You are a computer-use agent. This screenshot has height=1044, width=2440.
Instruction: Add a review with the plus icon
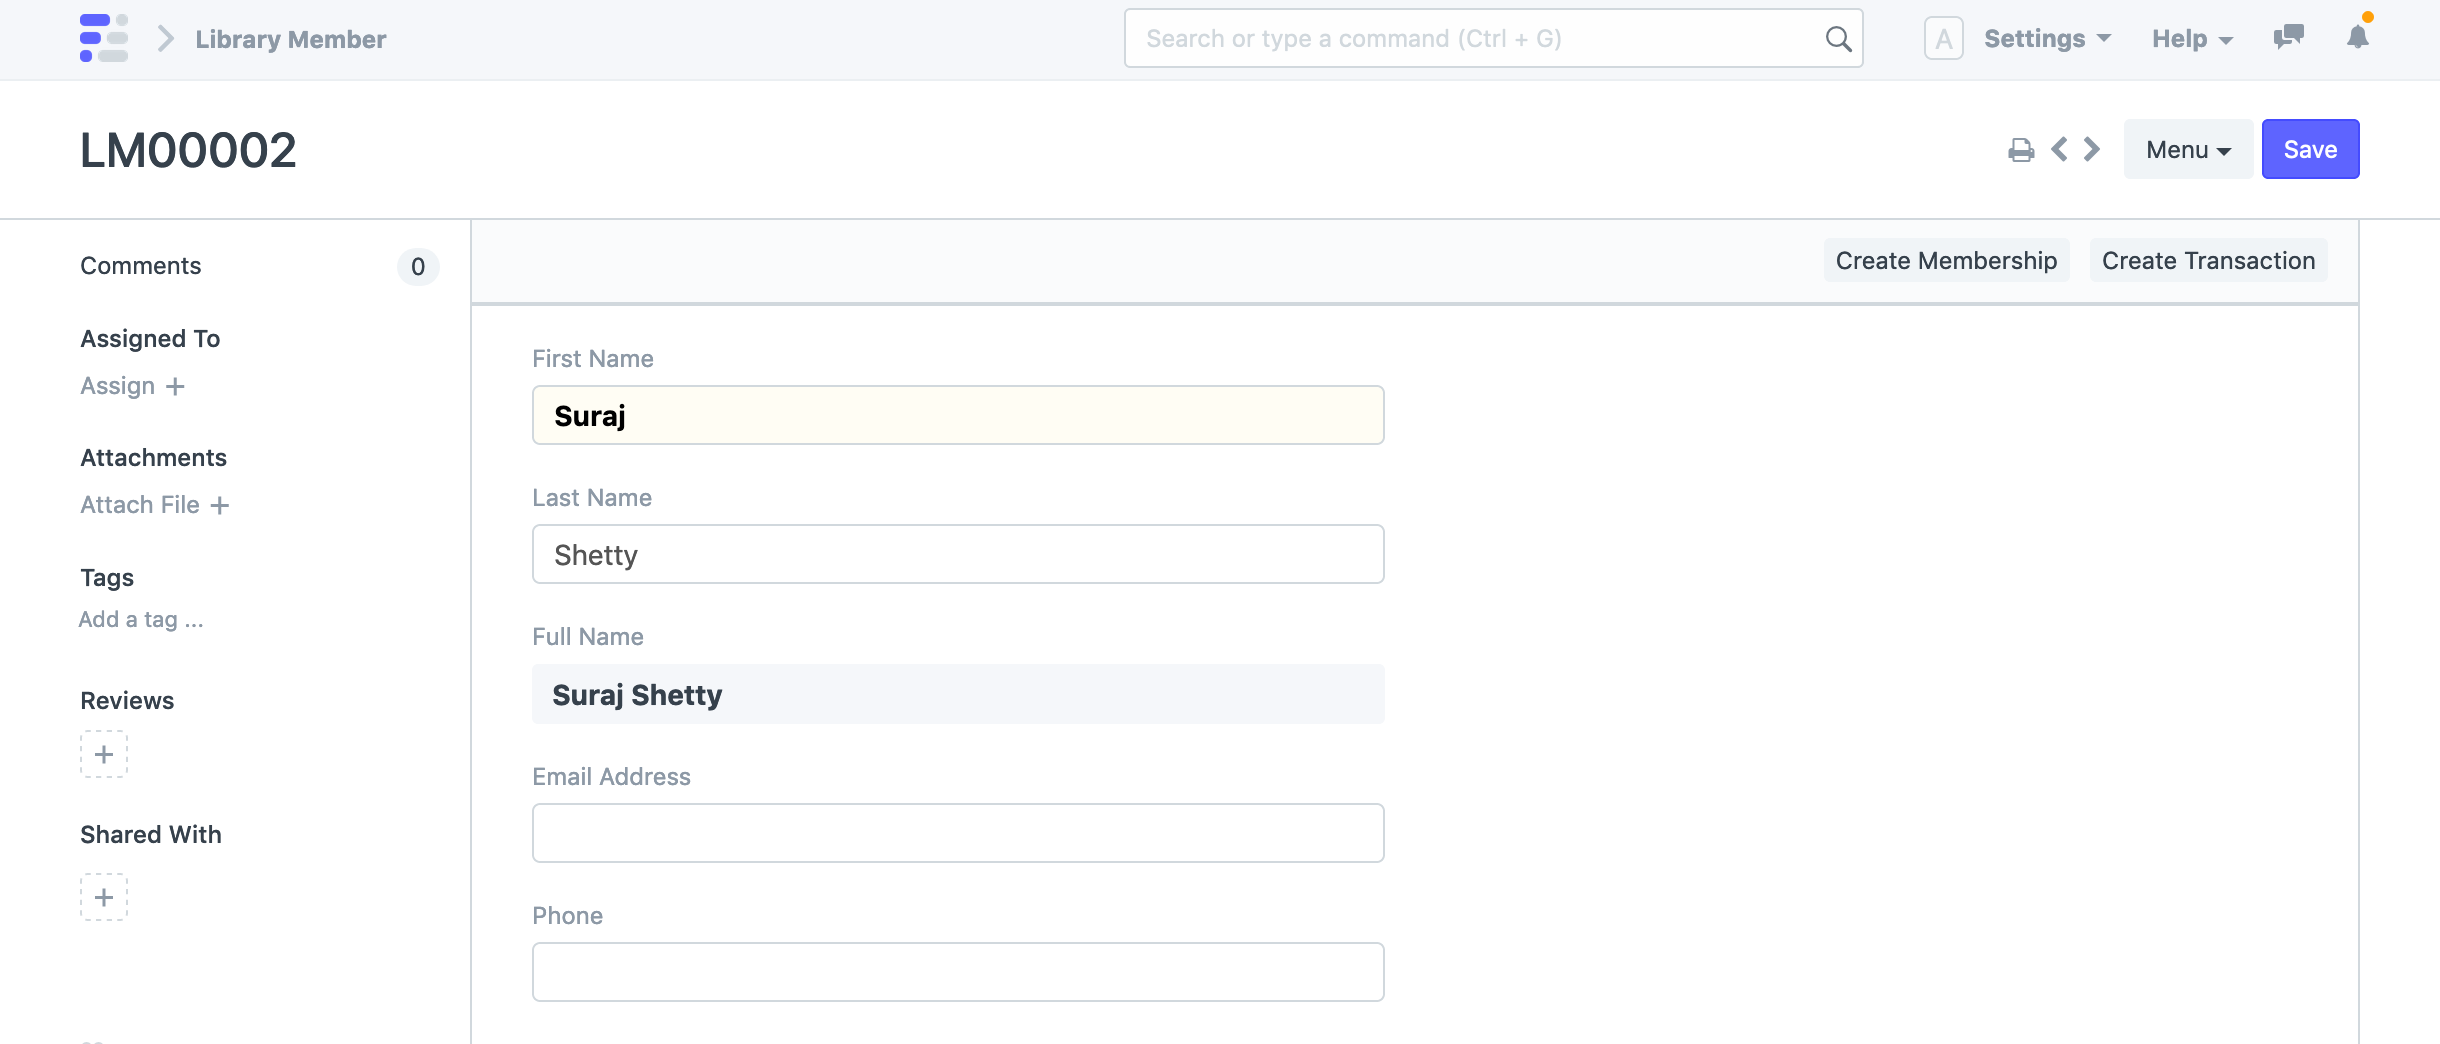point(104,754)
